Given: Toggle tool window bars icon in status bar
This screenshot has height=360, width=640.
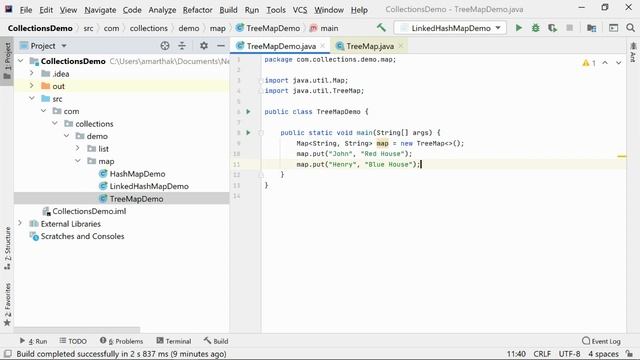Looking at the screenshot, I should (x=8, y=354).
